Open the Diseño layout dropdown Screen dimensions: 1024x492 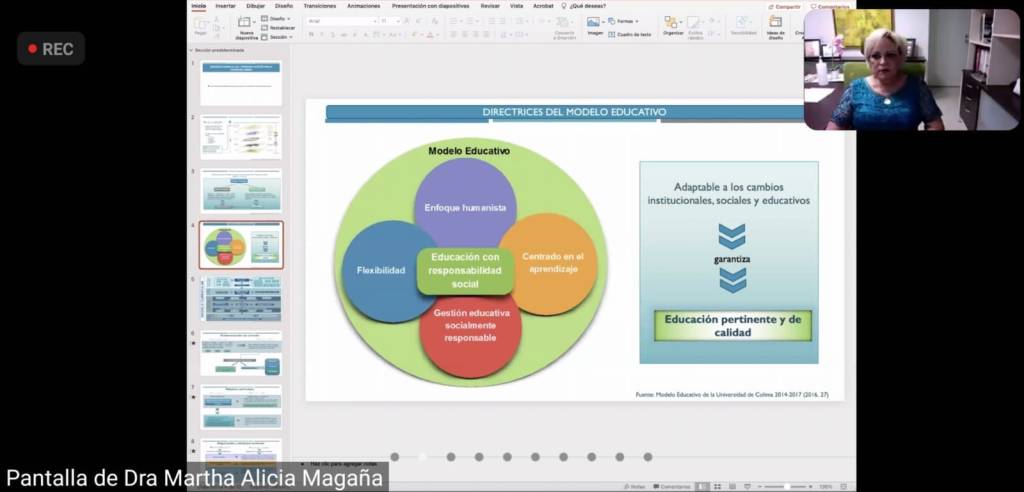point(277,18)
